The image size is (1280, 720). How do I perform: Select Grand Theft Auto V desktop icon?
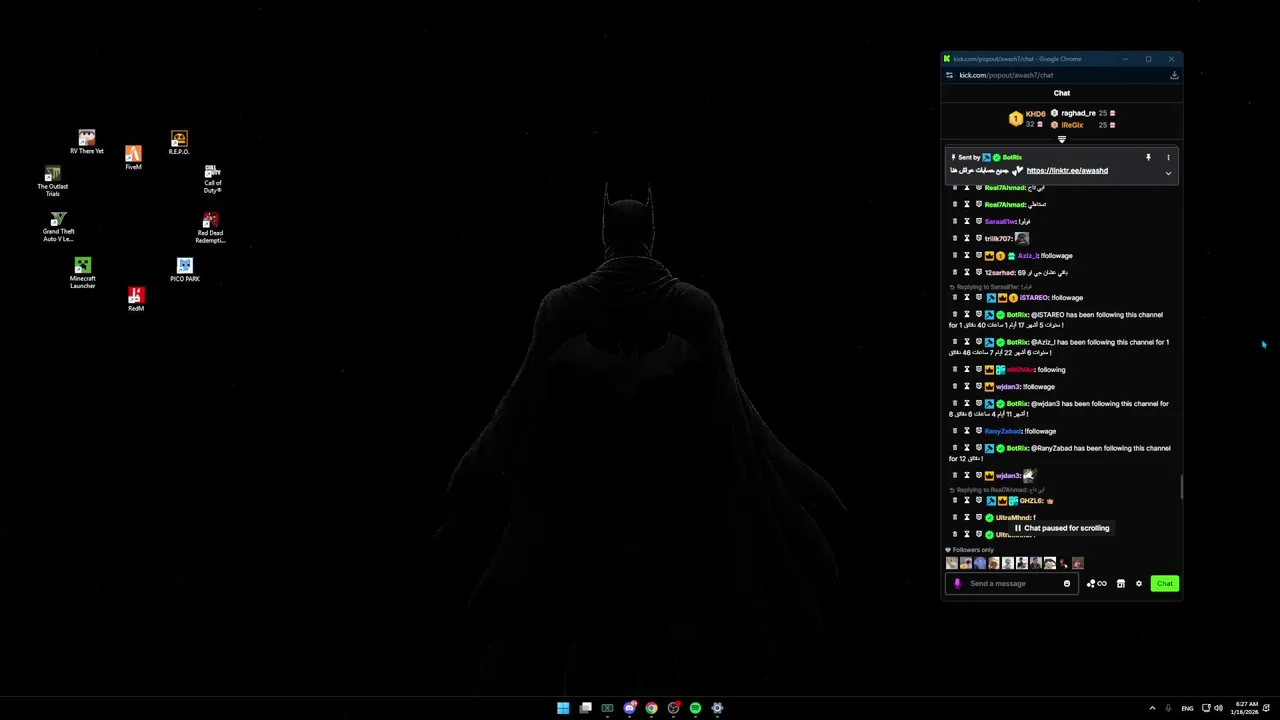[x=58, y=227]
